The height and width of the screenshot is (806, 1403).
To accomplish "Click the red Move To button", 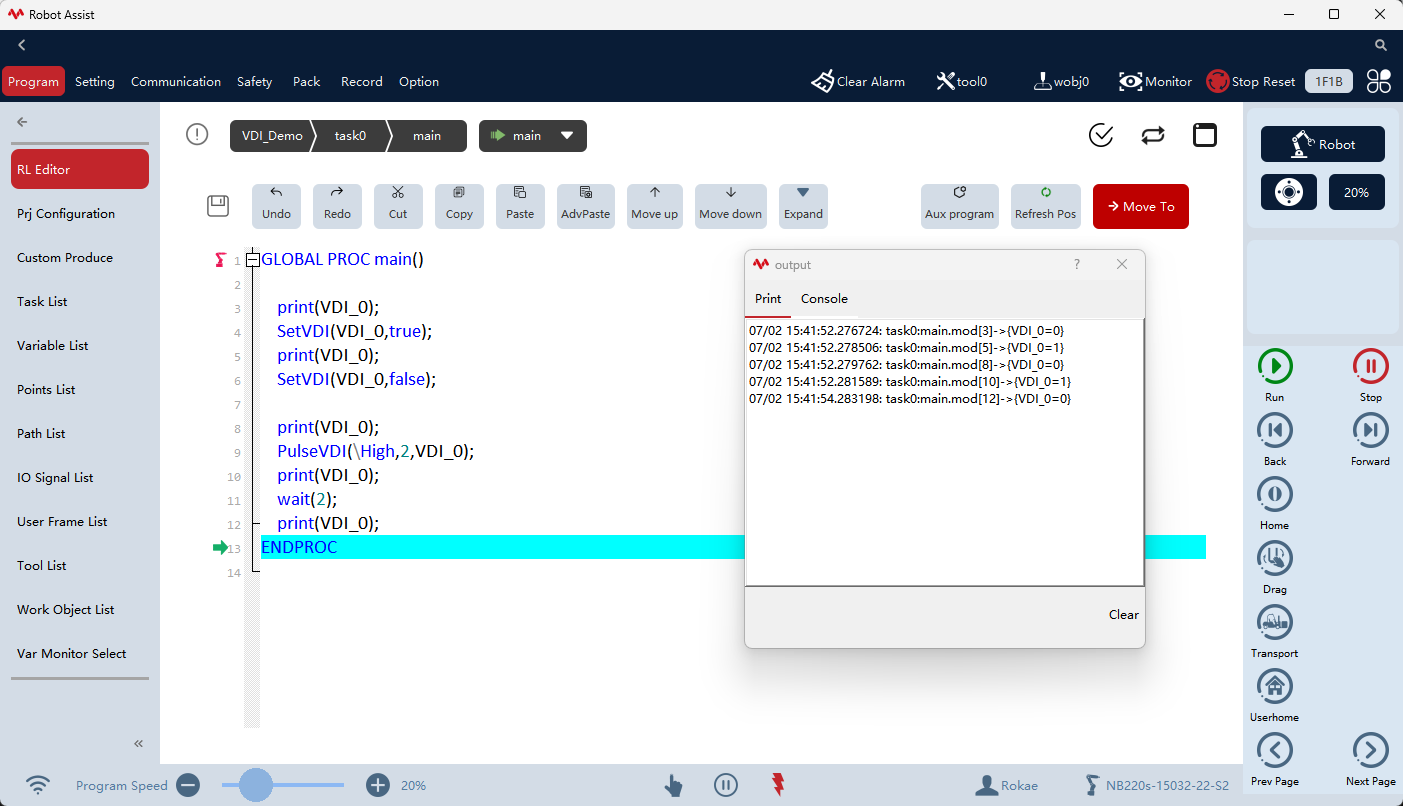I will [x=1141, y=206].
